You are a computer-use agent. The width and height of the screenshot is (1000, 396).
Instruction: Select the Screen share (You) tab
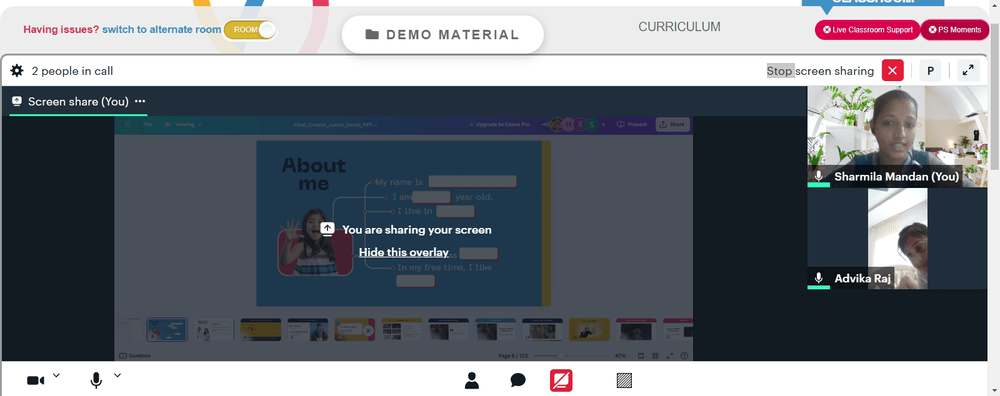(78, 101)
